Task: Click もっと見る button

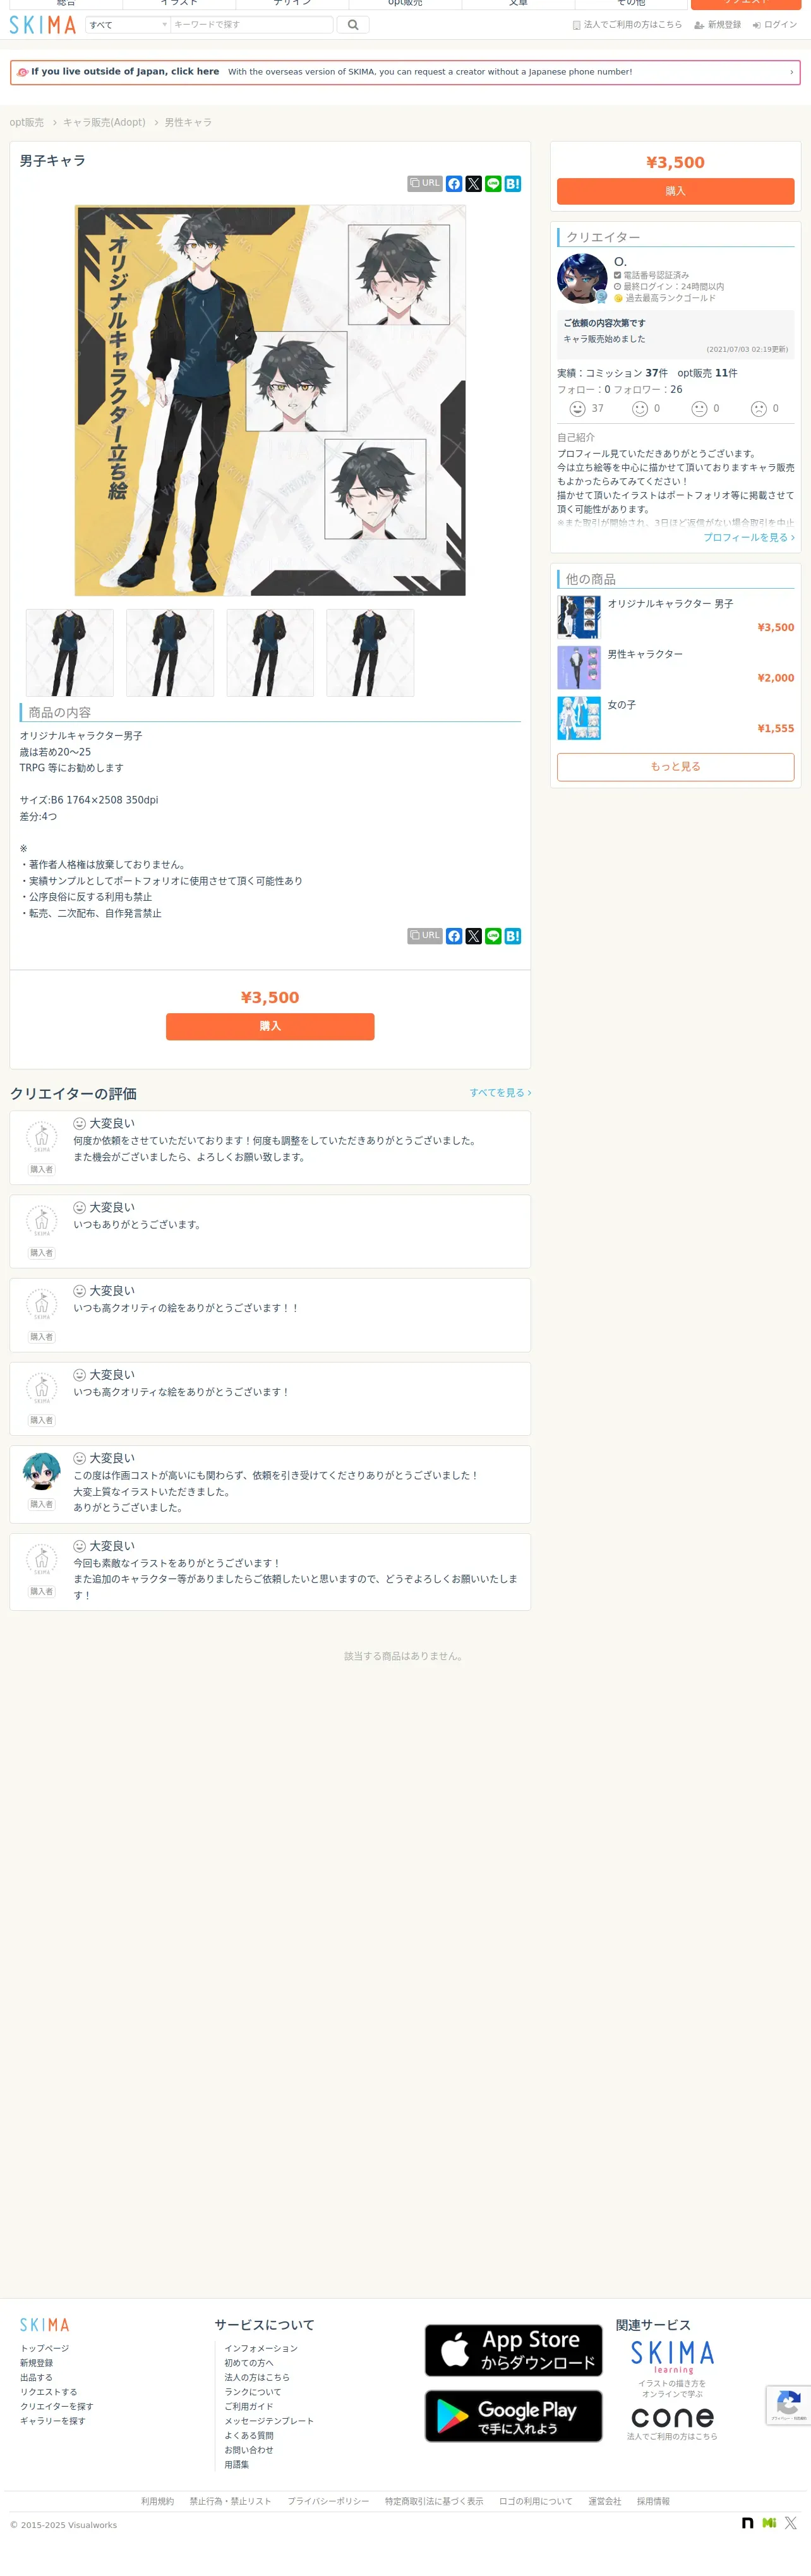Action: pyautogui.click(x=675, y=766)
